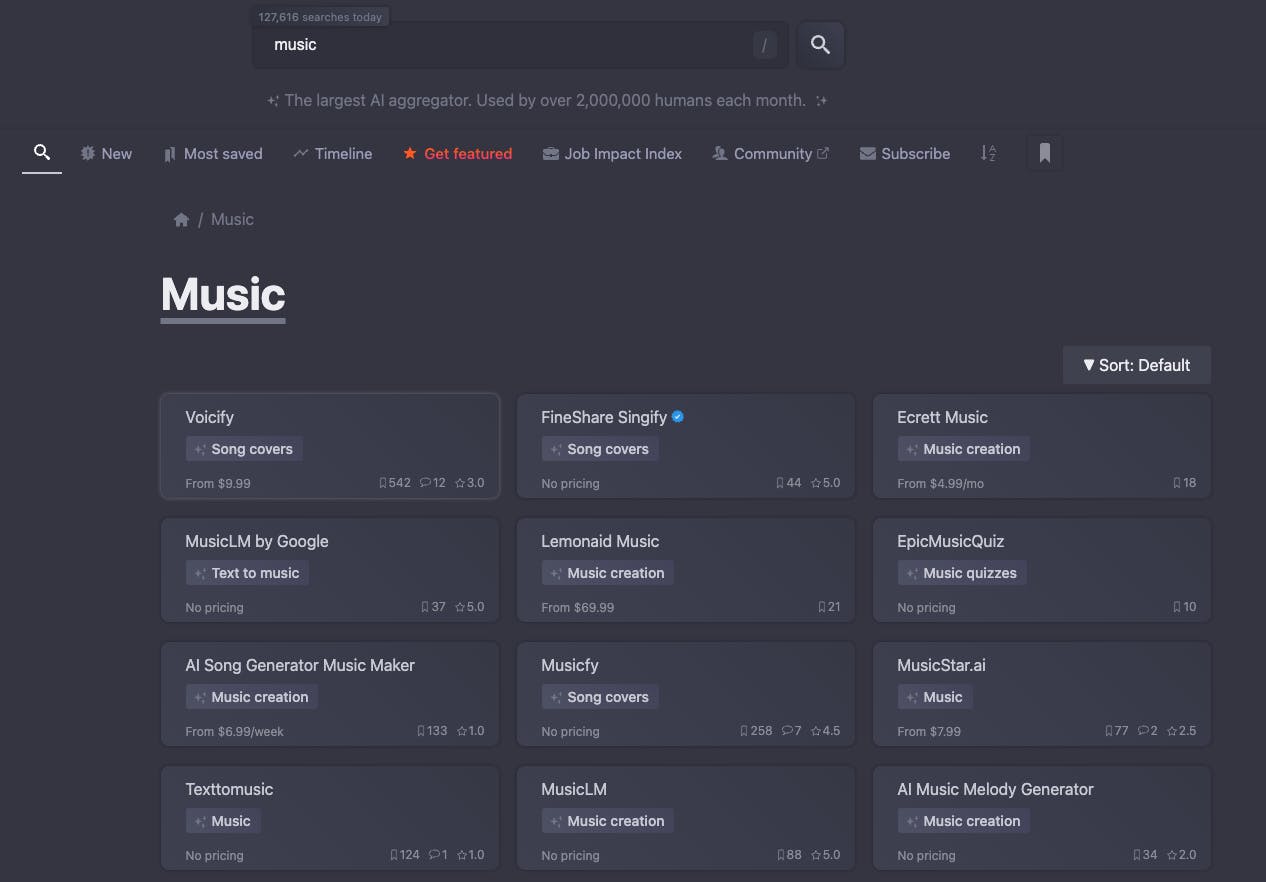Open the MusicStar.ai card

click(1042, 694)
